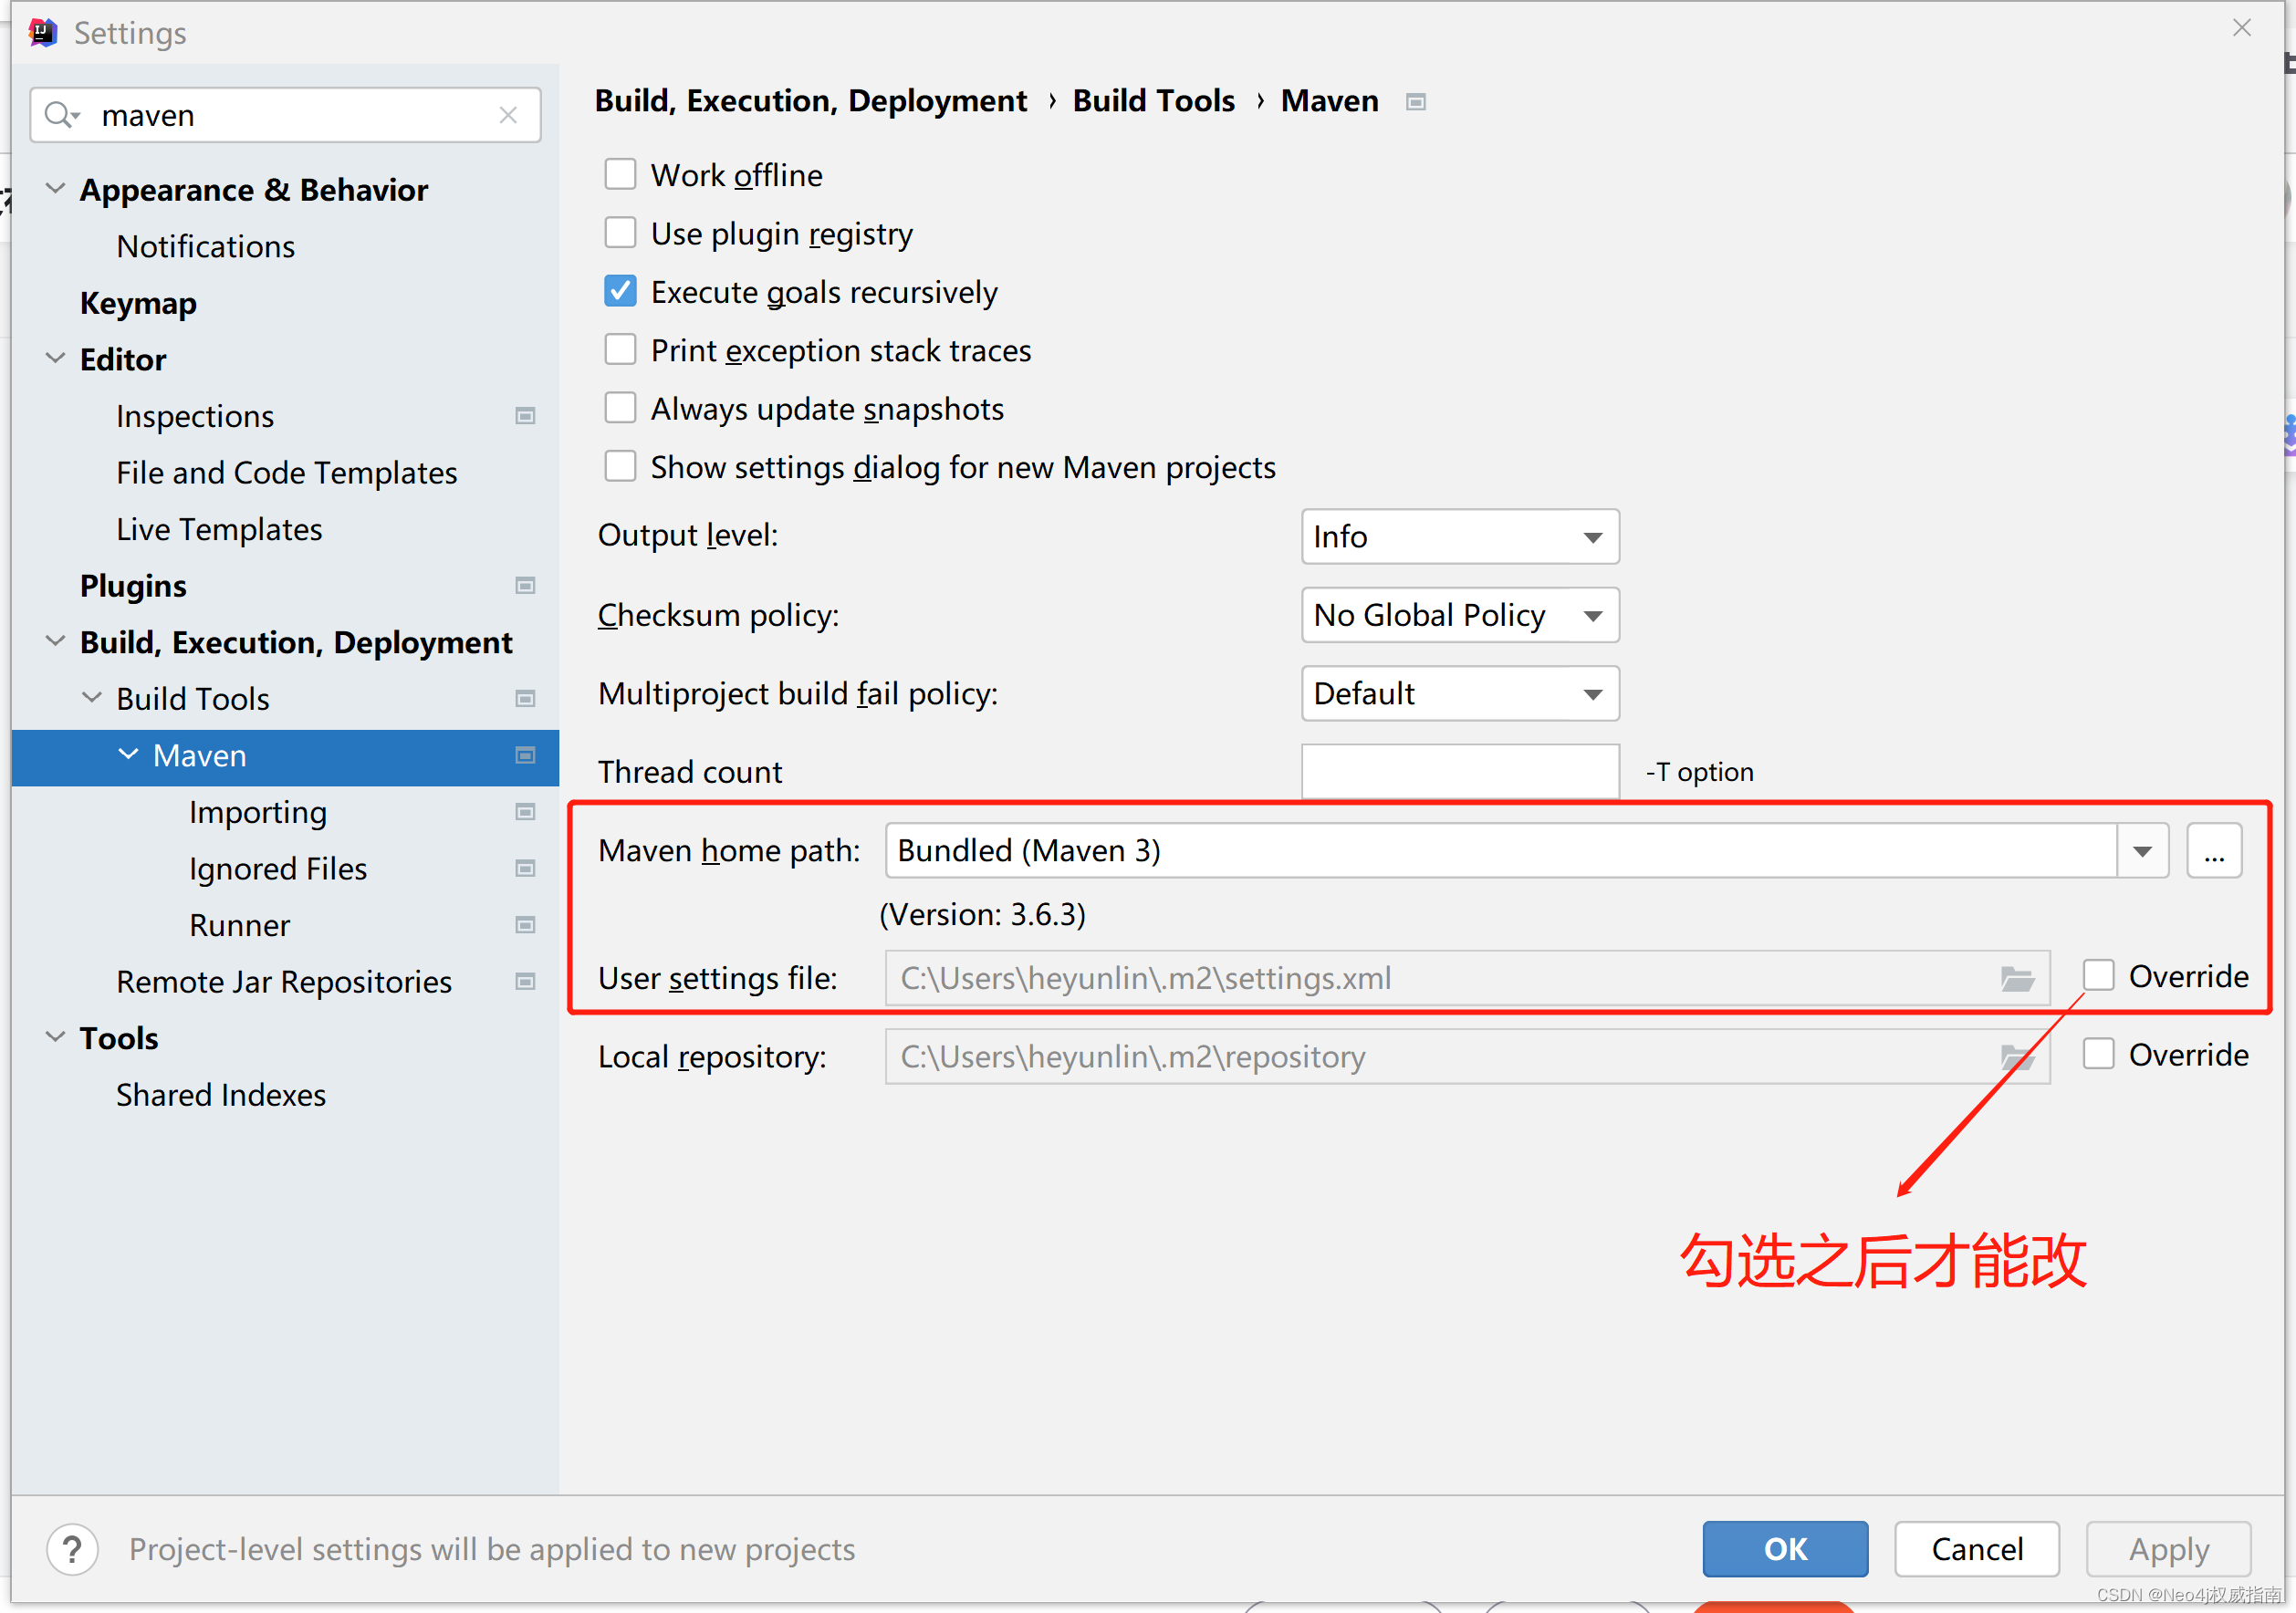Open the Output level dropdown
Image resolution: width=2296 pixels, height=1613 pixels.
point(1459,537)
